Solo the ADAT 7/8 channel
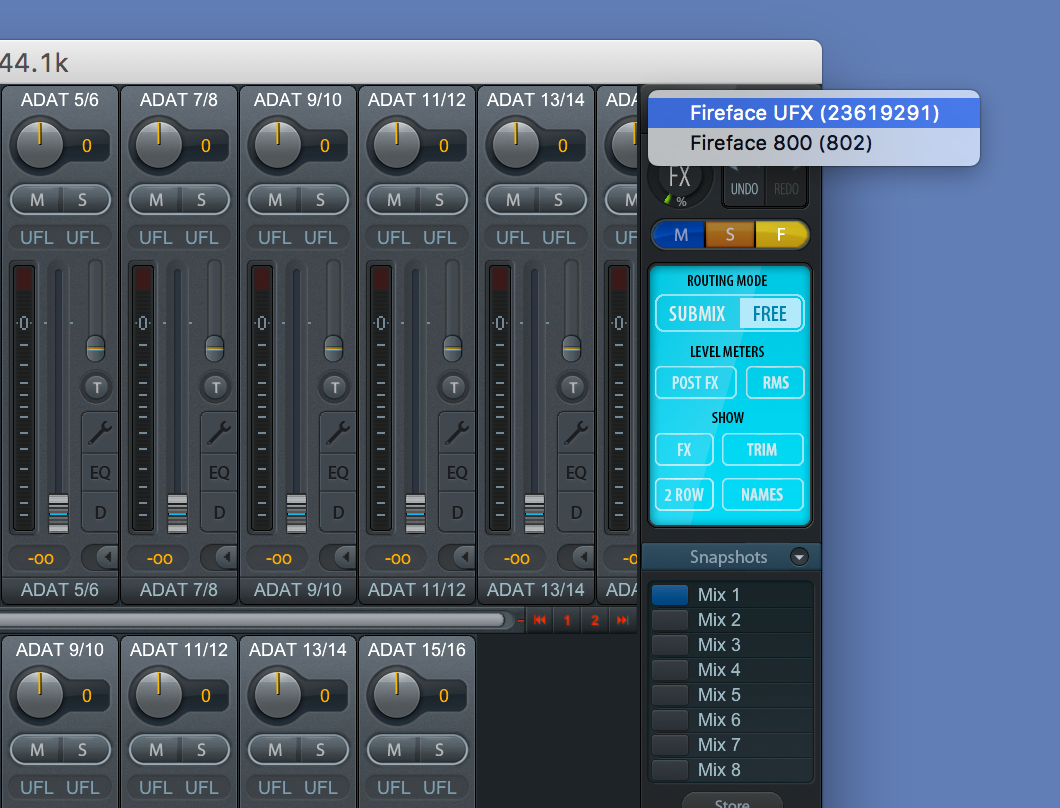 point(202,200)
